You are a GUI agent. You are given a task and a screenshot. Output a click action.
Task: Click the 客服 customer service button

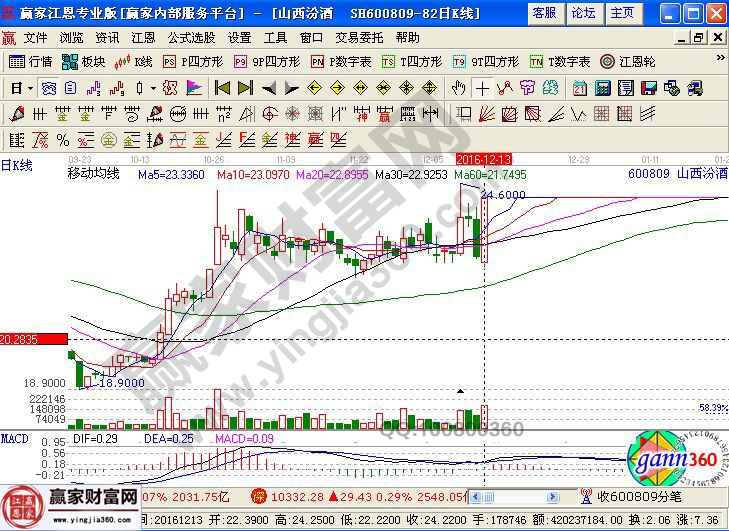(x=544, y=13)
